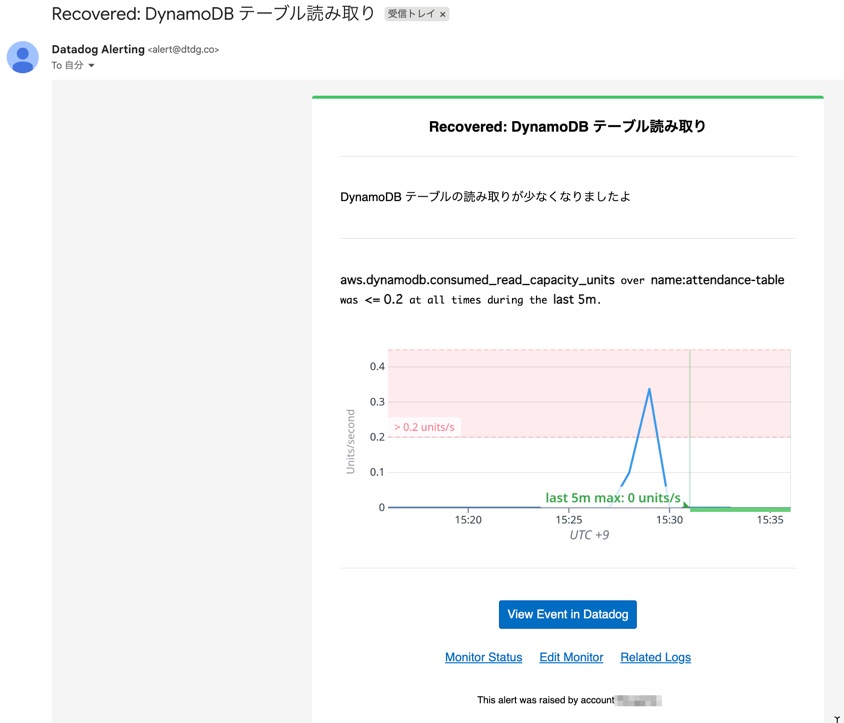This screenshot has width=844, height=723.
Task: Click the > 0.2 units/s threshold annotation
Action: 424,425
